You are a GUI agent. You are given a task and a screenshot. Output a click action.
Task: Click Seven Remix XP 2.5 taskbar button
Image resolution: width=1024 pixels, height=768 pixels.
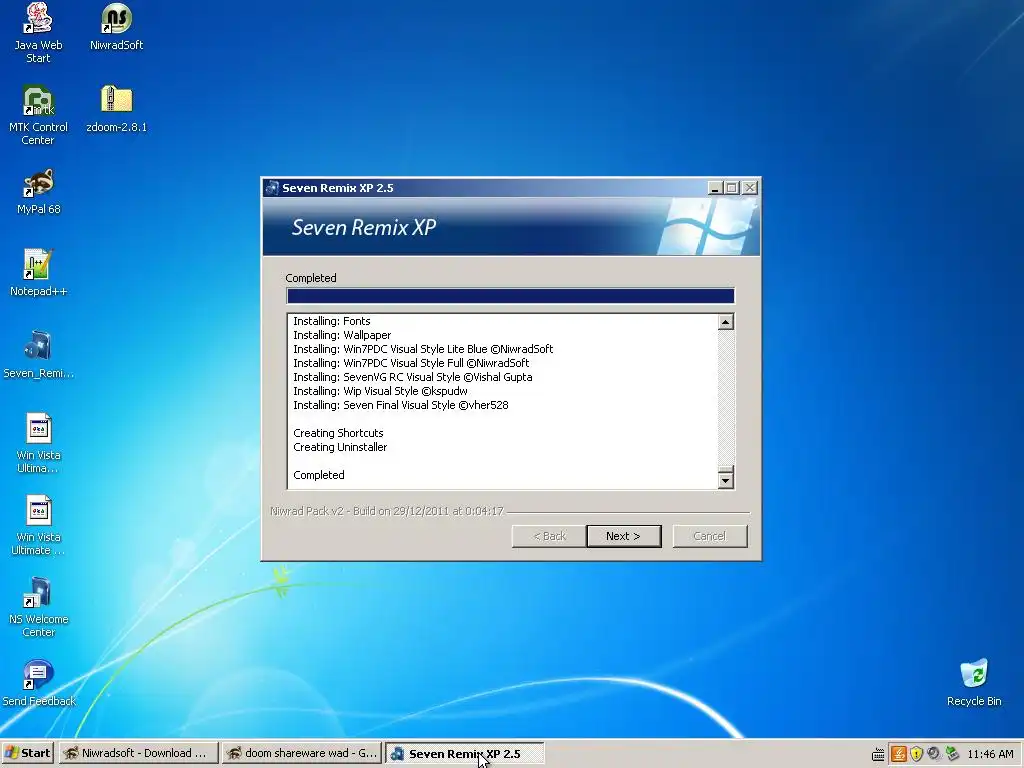click(465, 753)
